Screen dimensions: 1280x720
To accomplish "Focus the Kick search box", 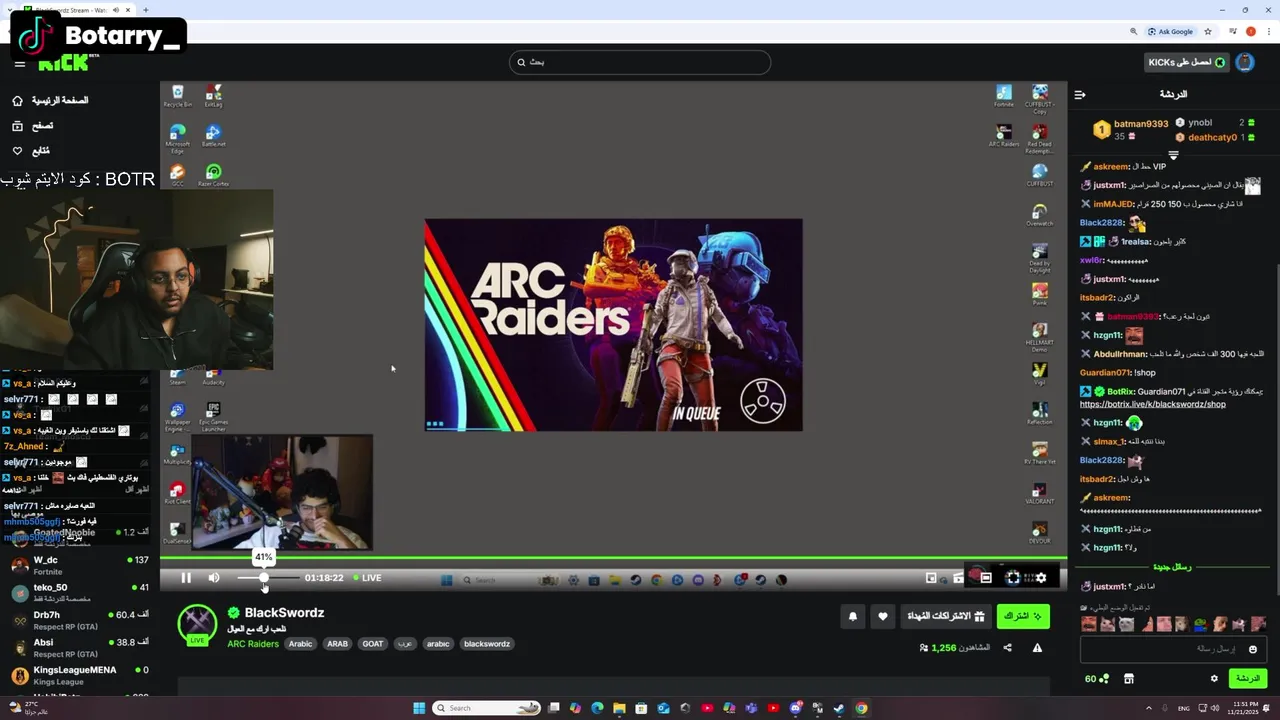I will tap(640, 62).
